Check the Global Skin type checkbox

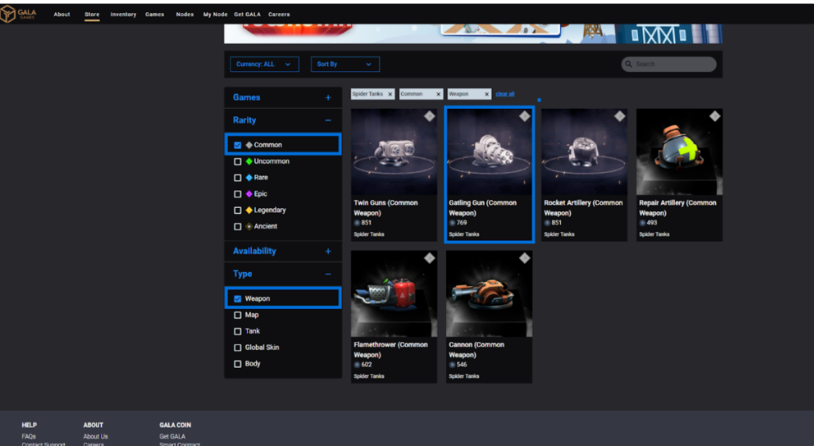point(237,347)
